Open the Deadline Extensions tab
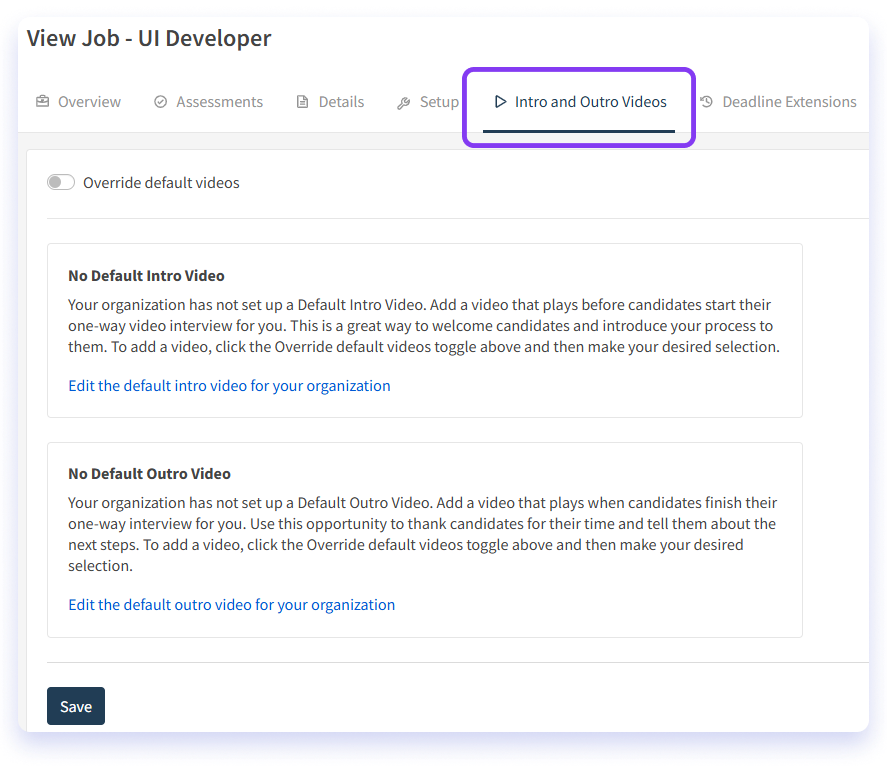The image size is (887, 766). click(x=778, y=102)
